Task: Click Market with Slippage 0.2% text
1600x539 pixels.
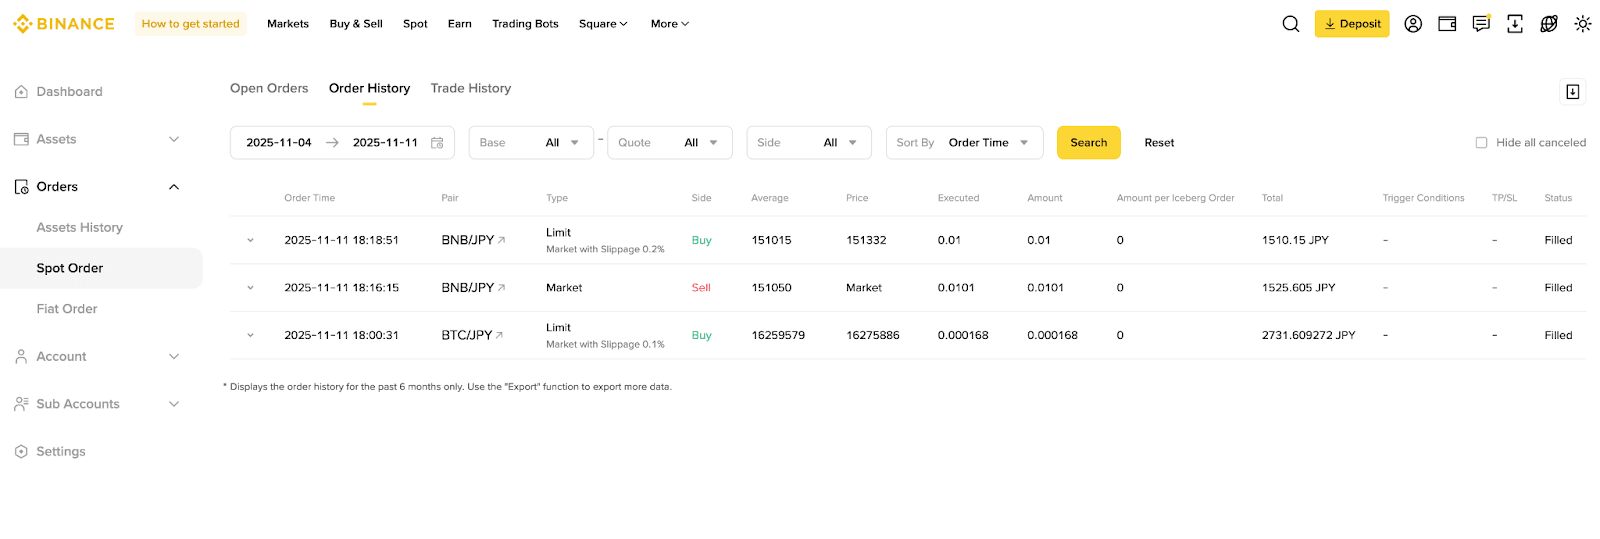Action: pyautogui.click(x=605, y=249)
